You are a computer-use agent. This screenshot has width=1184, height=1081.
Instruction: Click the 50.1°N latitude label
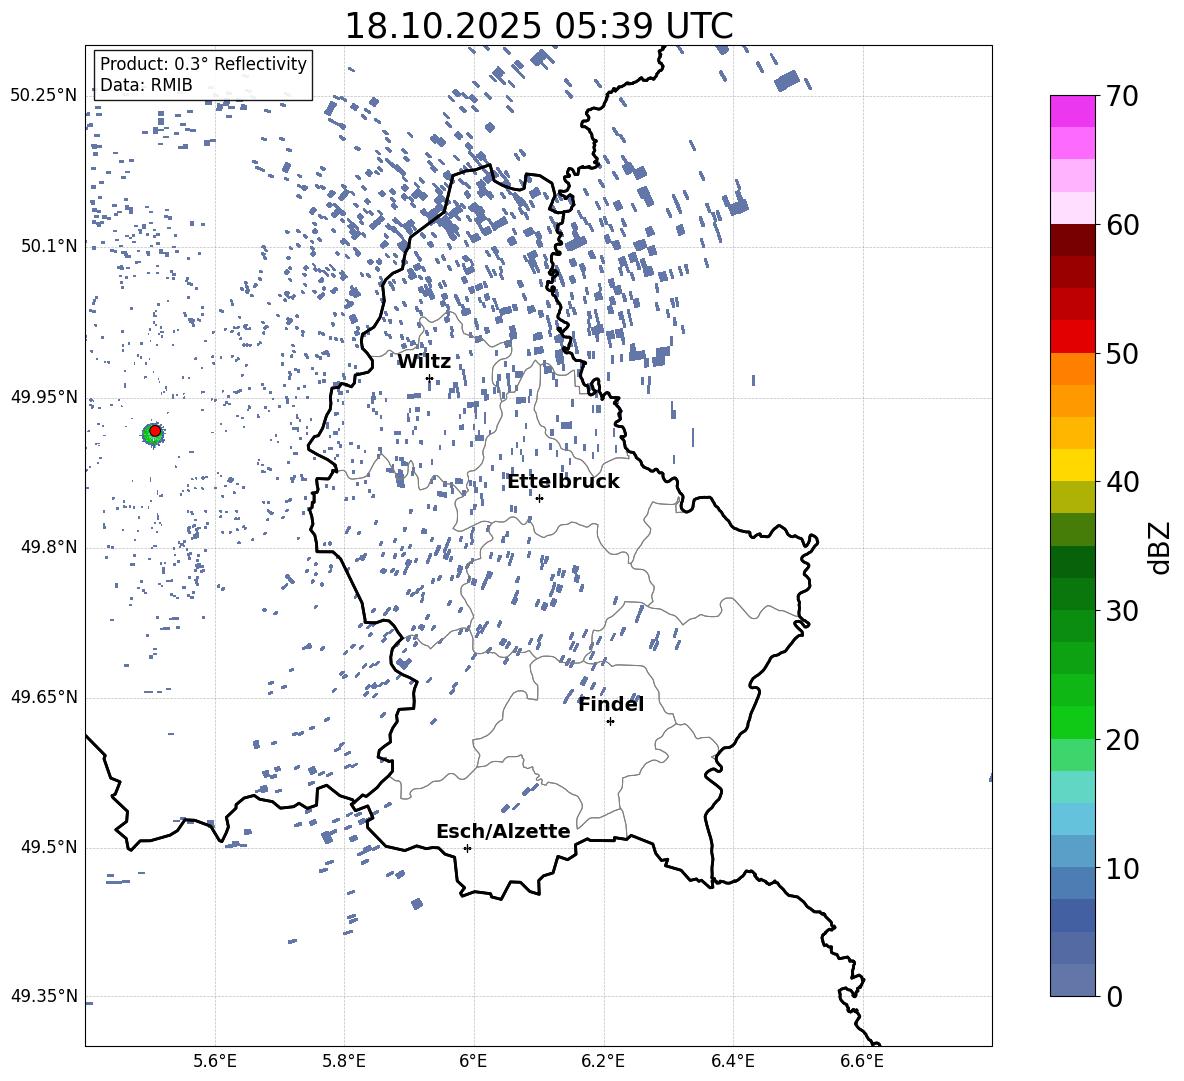click(49, 246)
